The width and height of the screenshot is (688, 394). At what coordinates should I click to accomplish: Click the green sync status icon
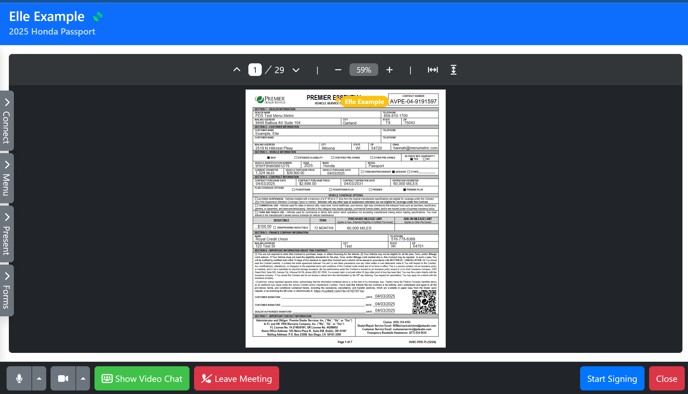point(98,17)
